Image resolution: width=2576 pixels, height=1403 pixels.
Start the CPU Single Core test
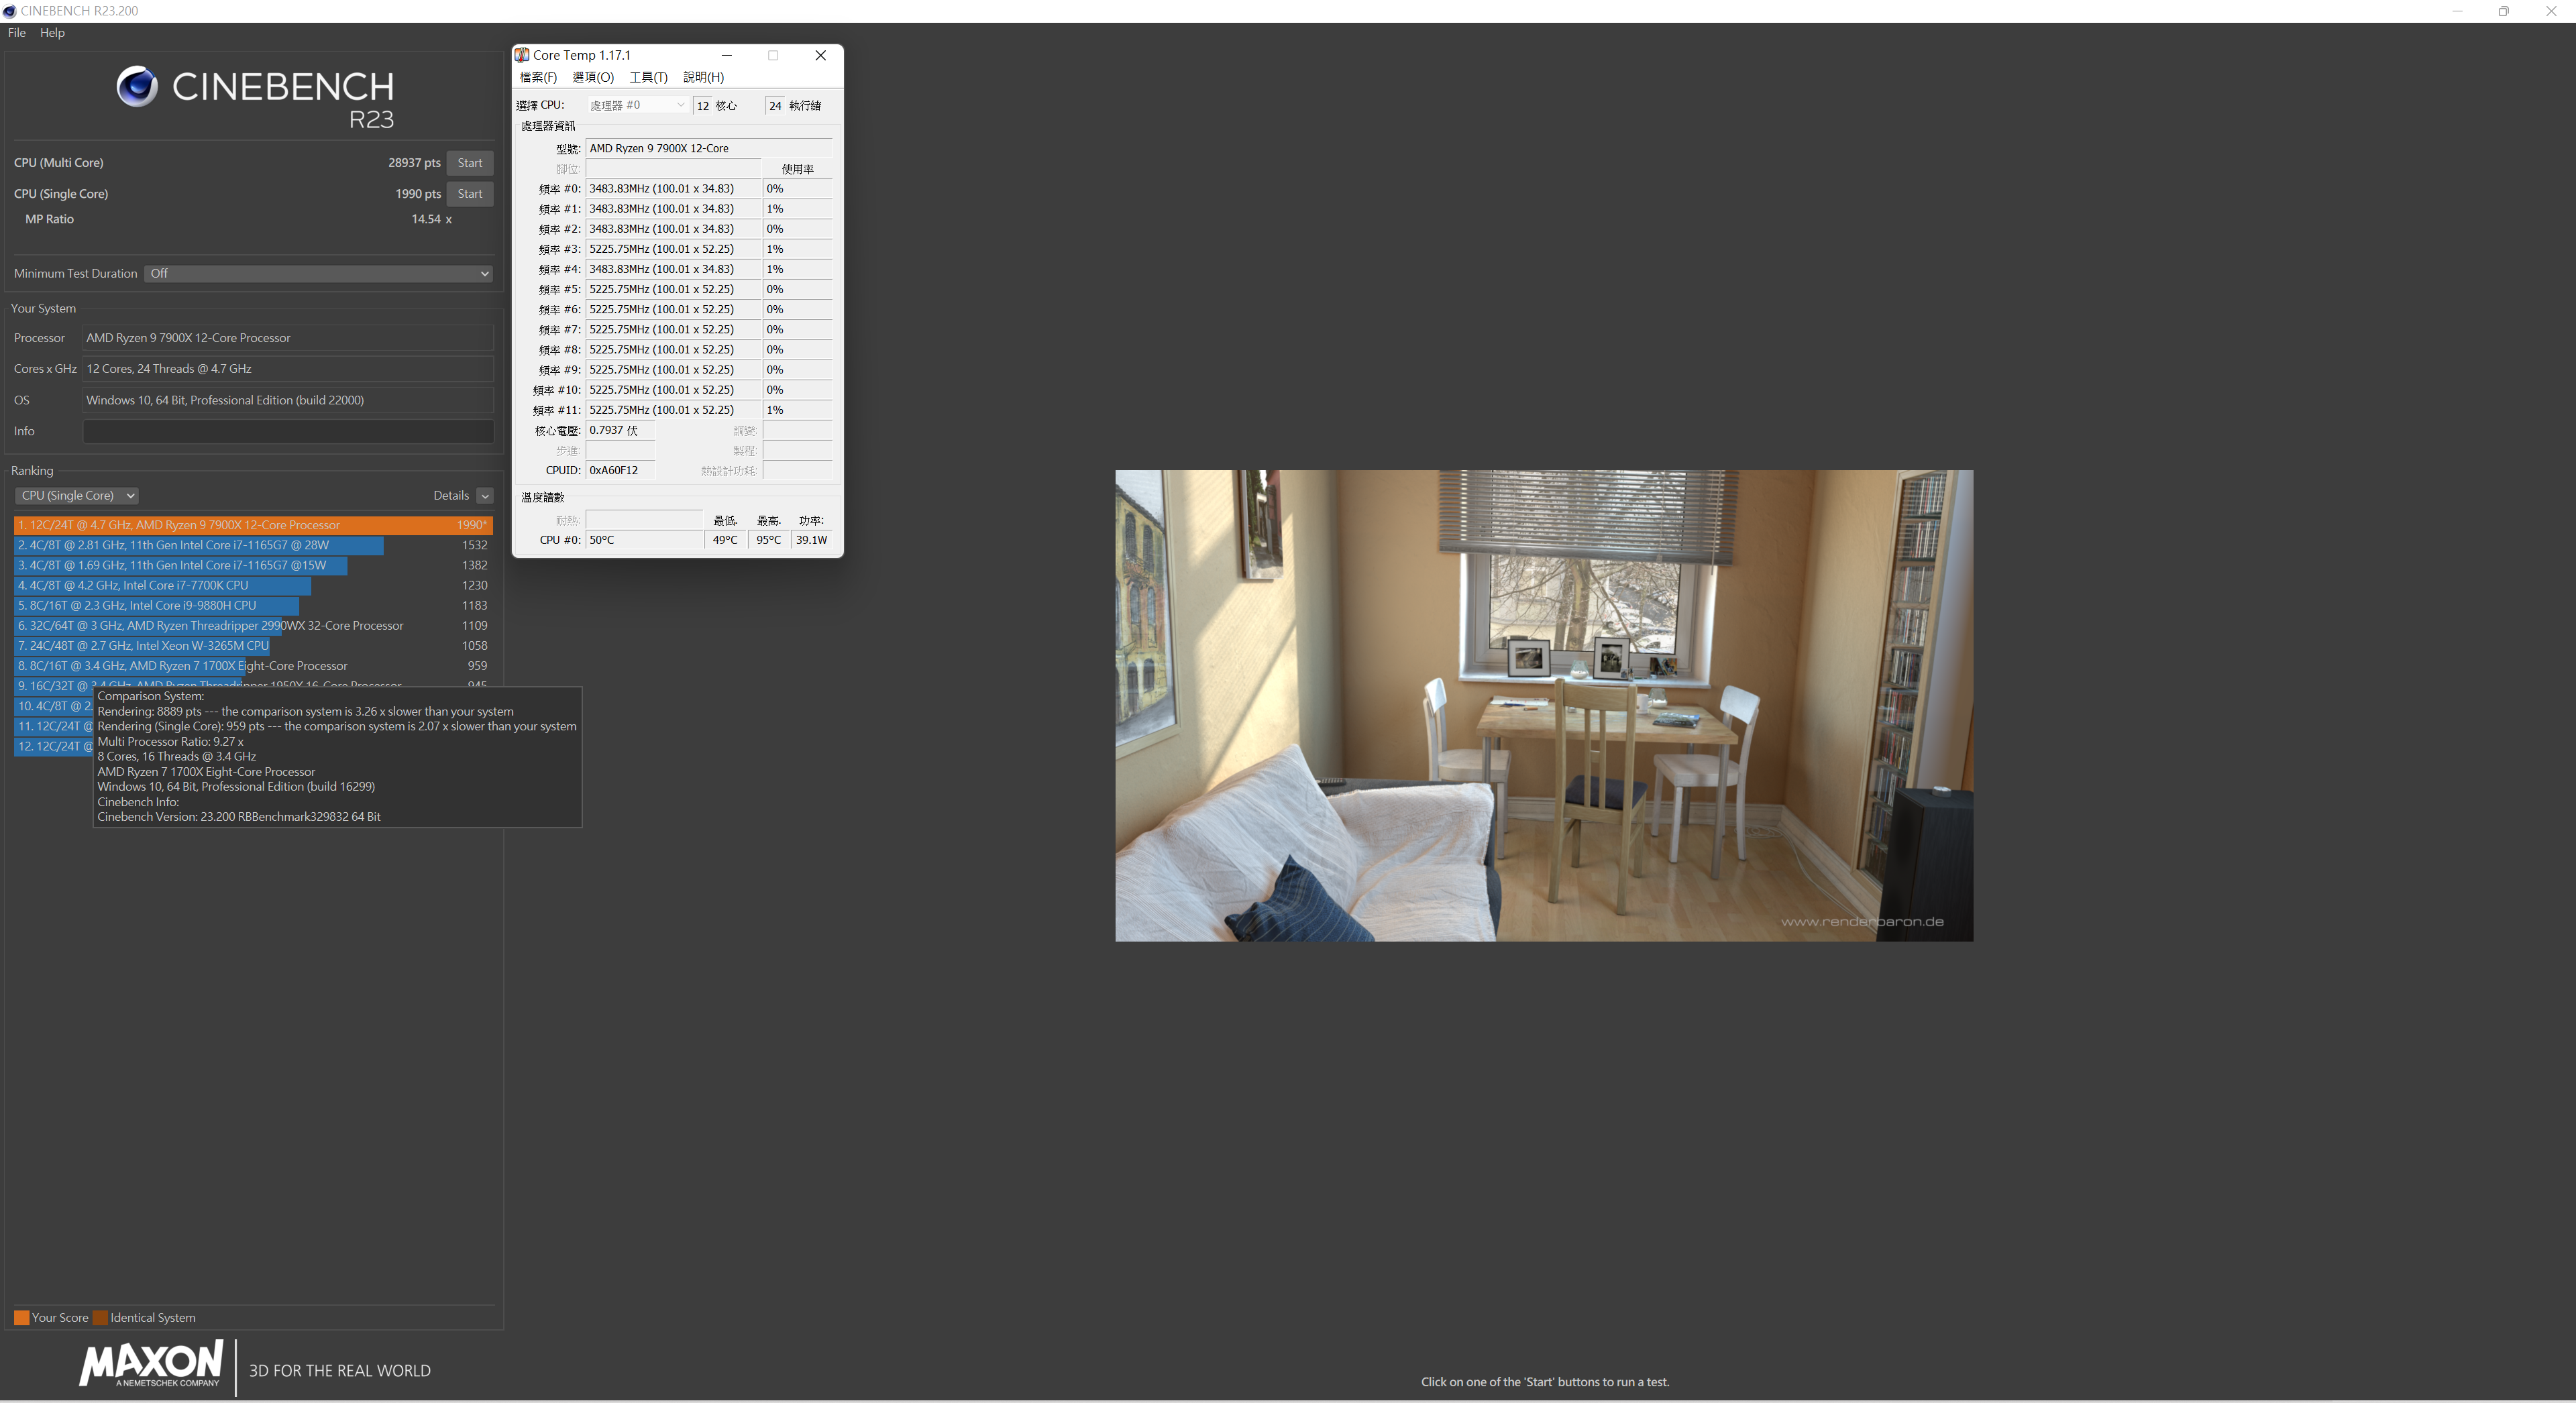click(469, 194)
